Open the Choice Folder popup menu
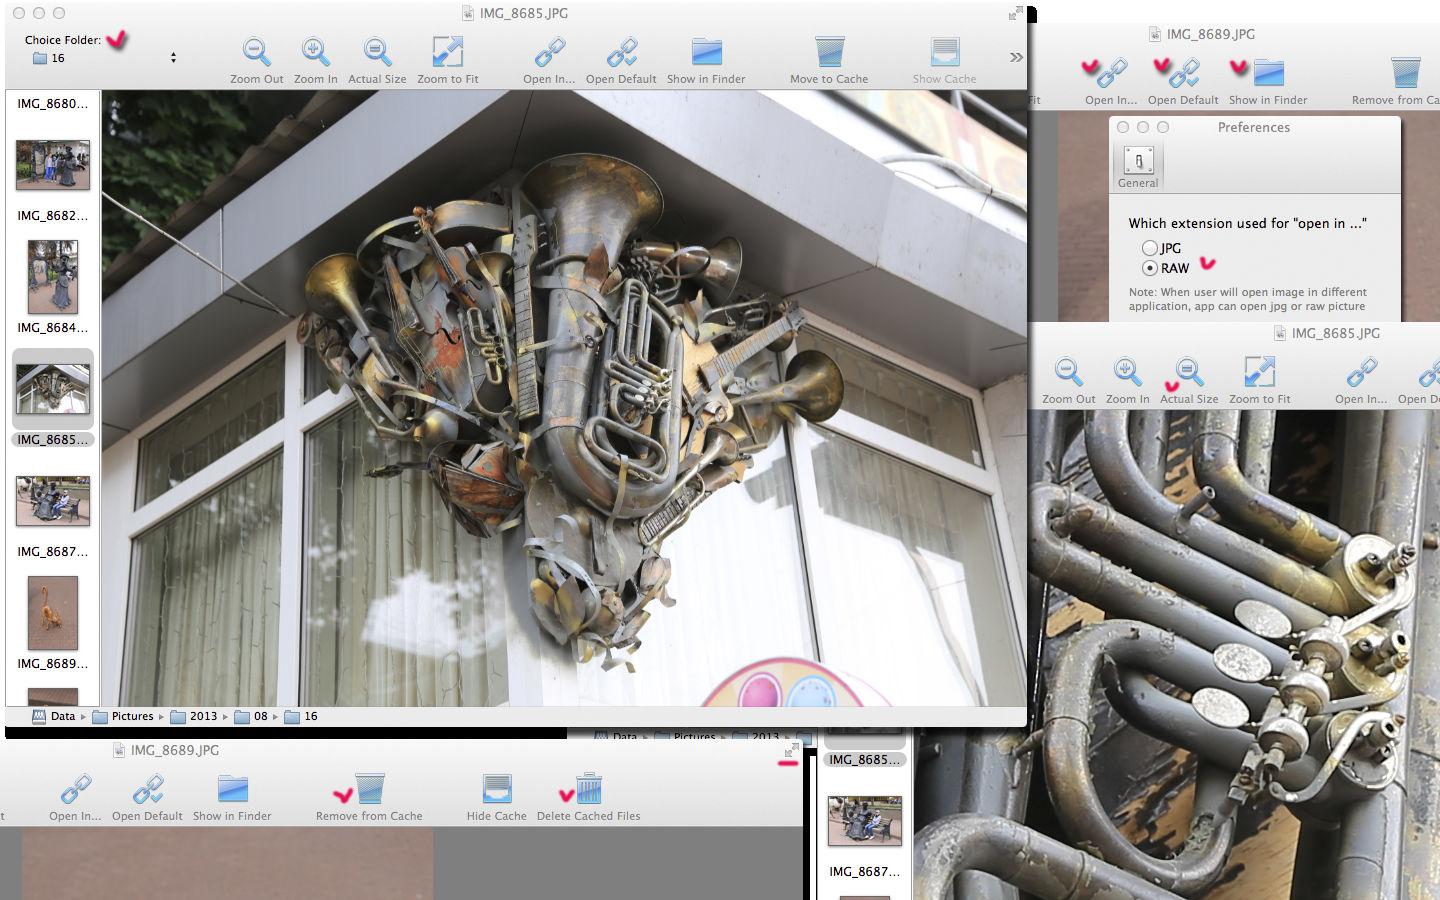Image resolution: width=1440 pixels, height=900 pixels. pos(104,58)
